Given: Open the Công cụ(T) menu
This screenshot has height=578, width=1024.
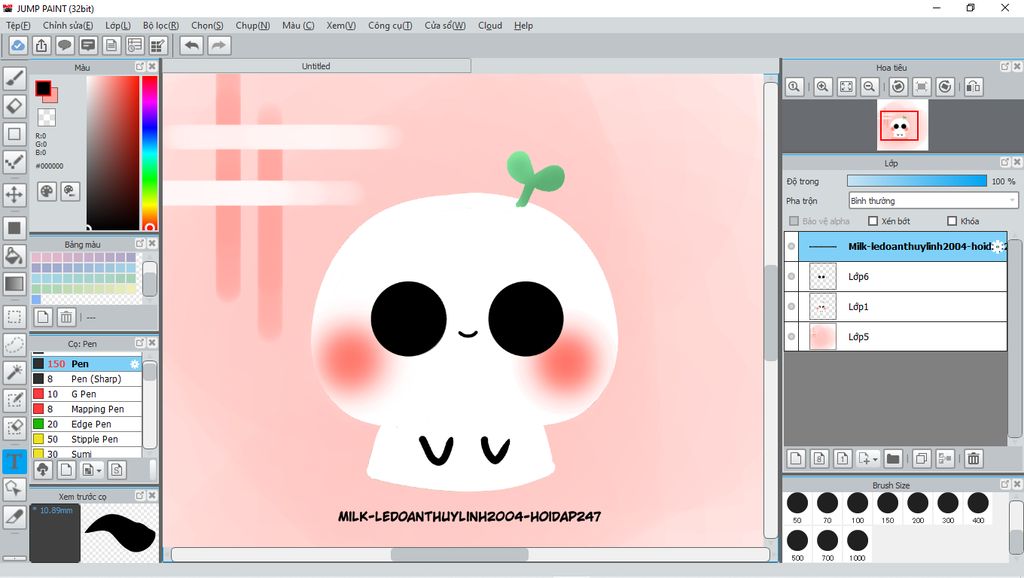Looking at the screenshot, I should [x=390, y=25].
